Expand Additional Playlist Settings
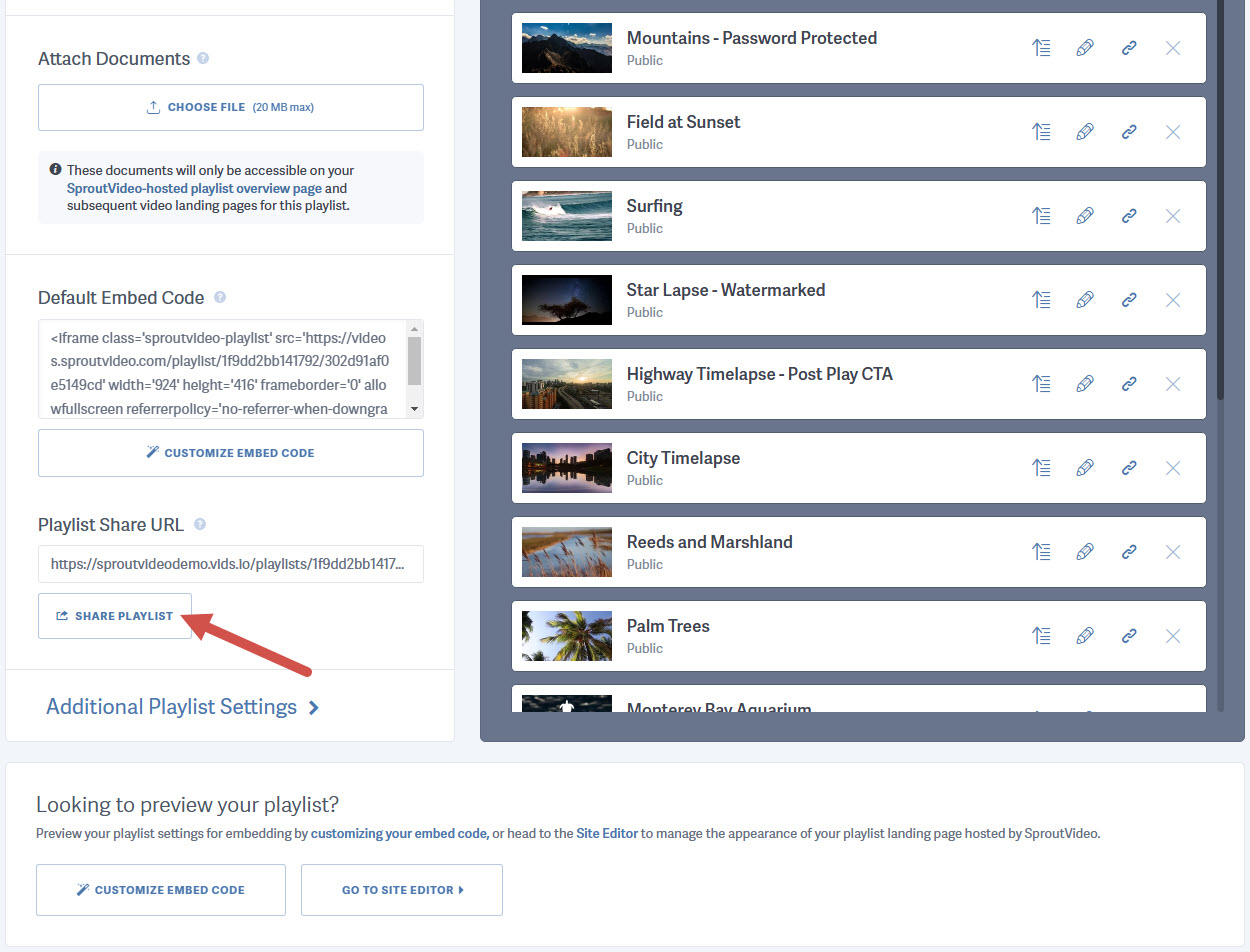 tap(183, 707)
